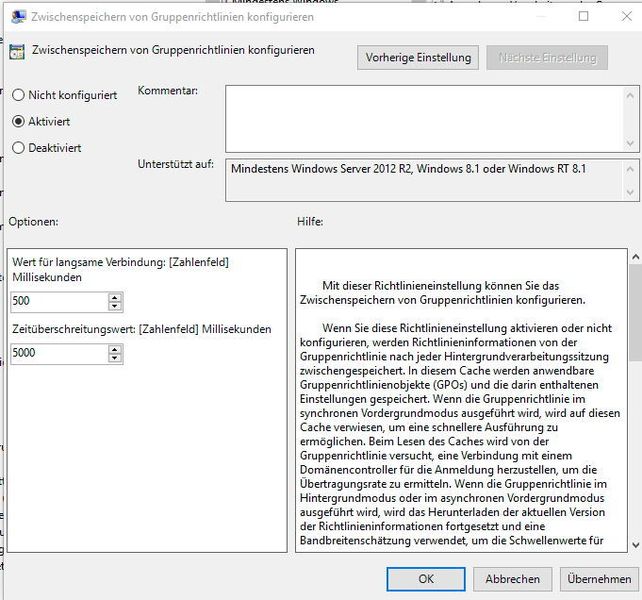This screenshot has height=600, width=642.
Task: Cancel with the Abbrechen button
Action: pos(513,579)
